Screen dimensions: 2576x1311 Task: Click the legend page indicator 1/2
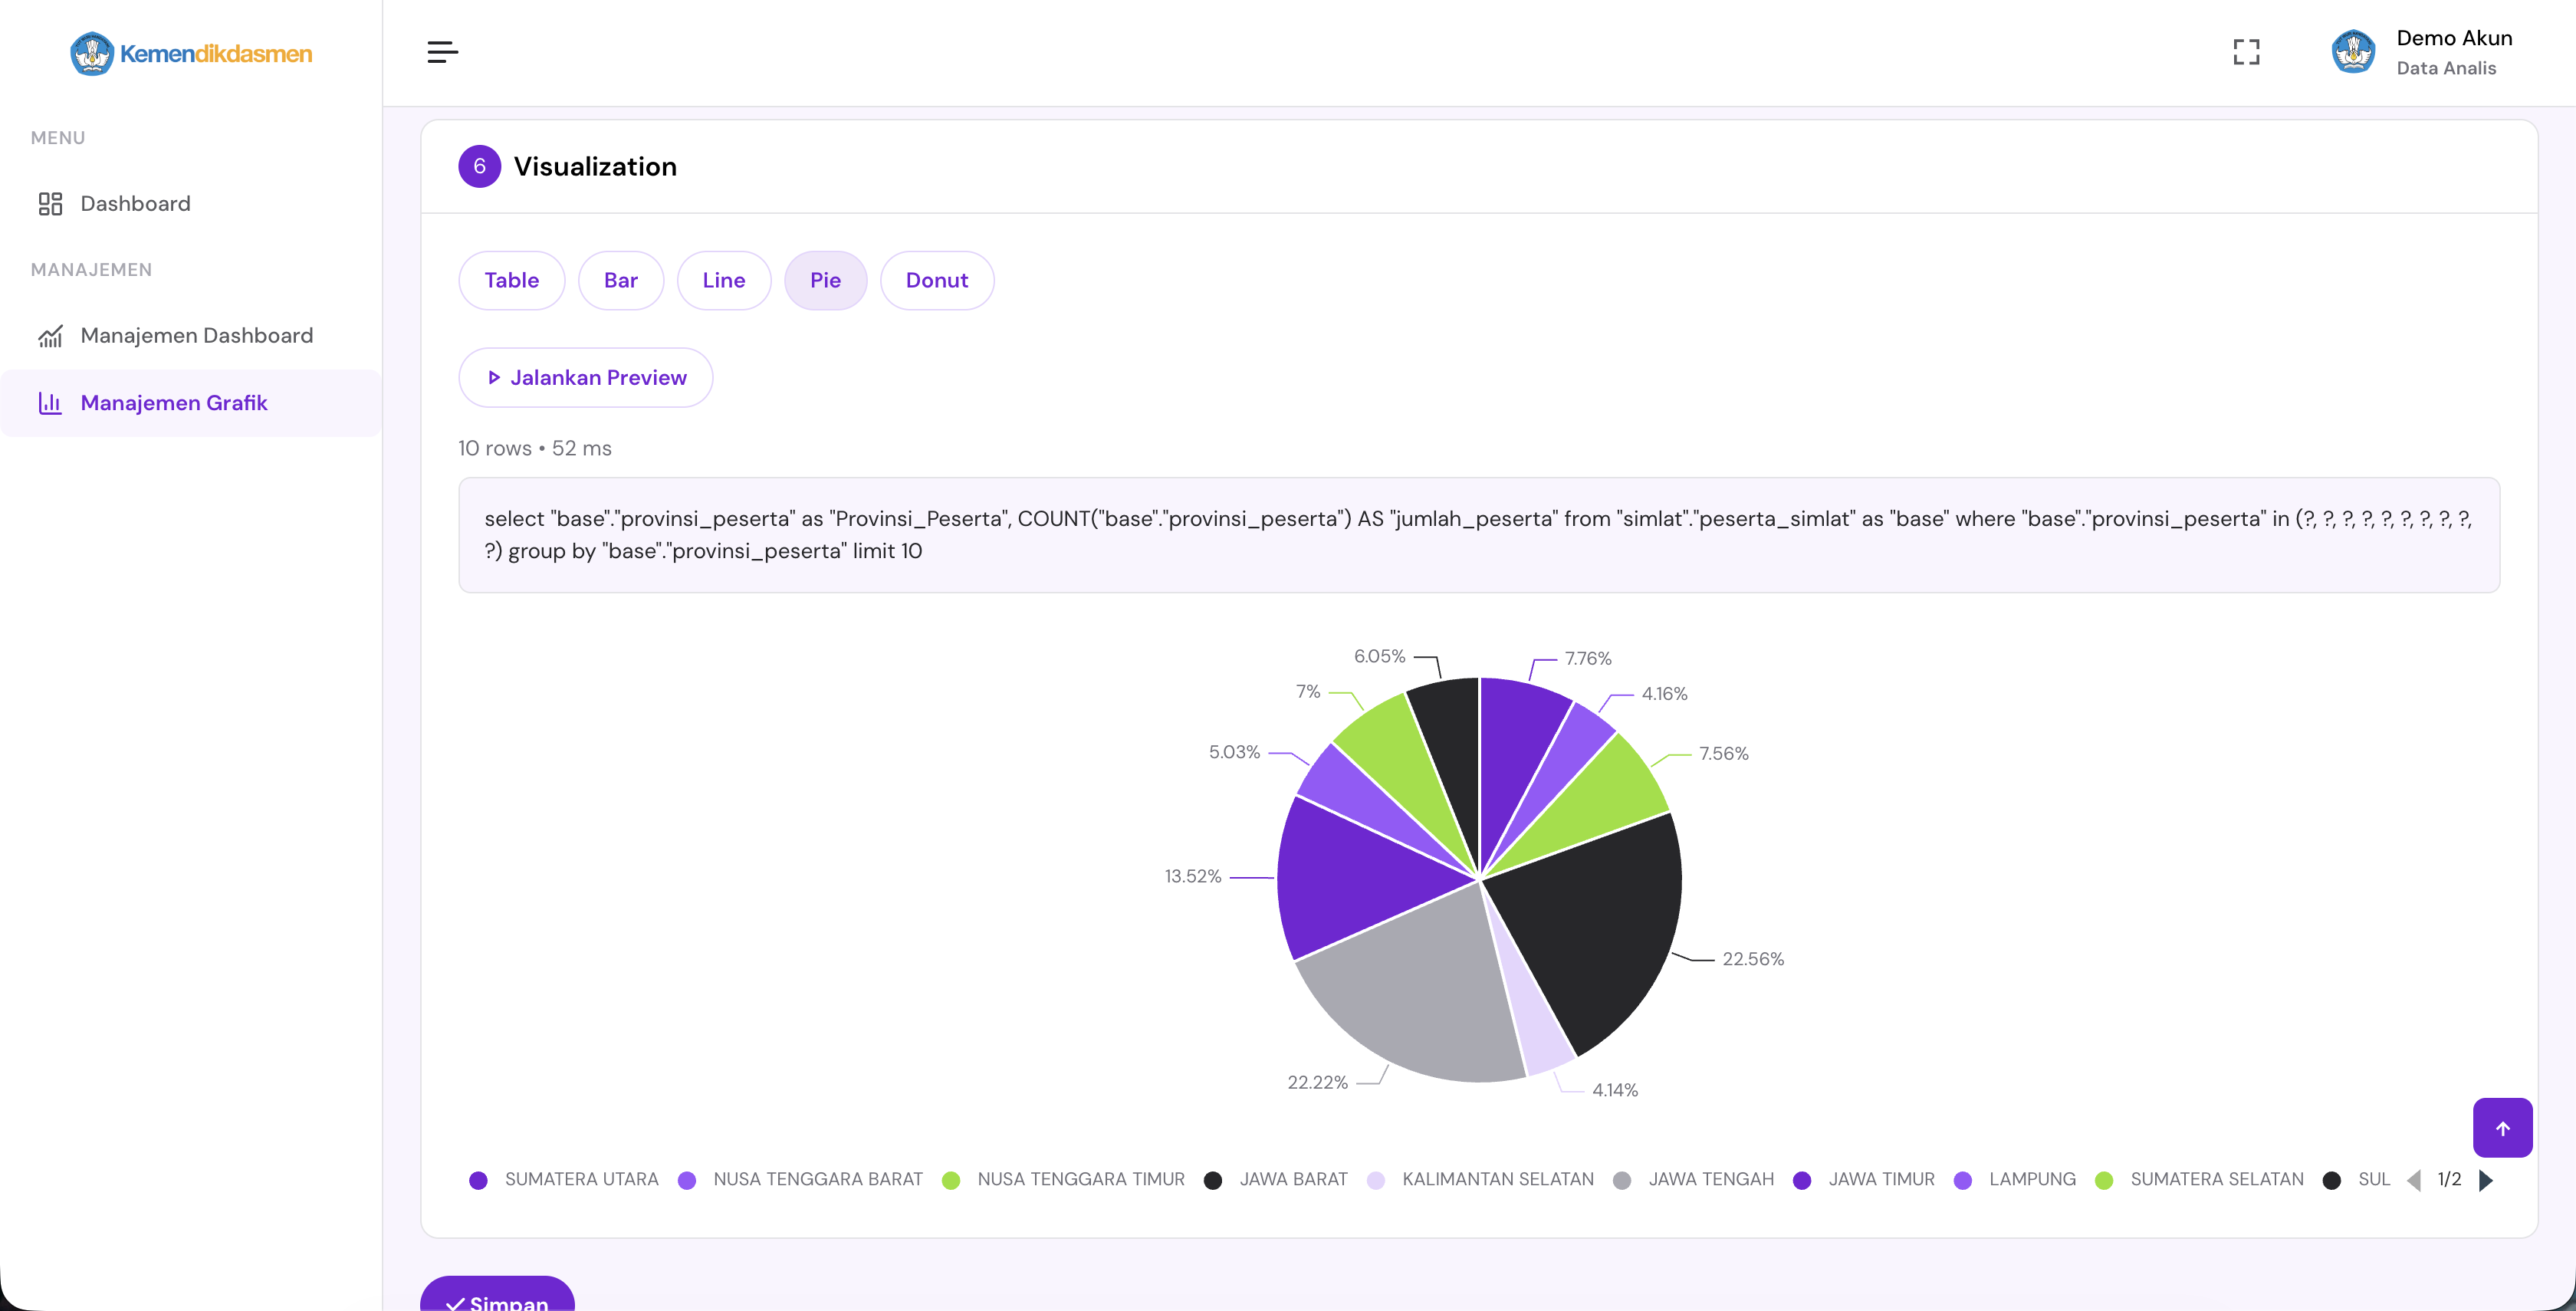[x=2449, y=1180]
